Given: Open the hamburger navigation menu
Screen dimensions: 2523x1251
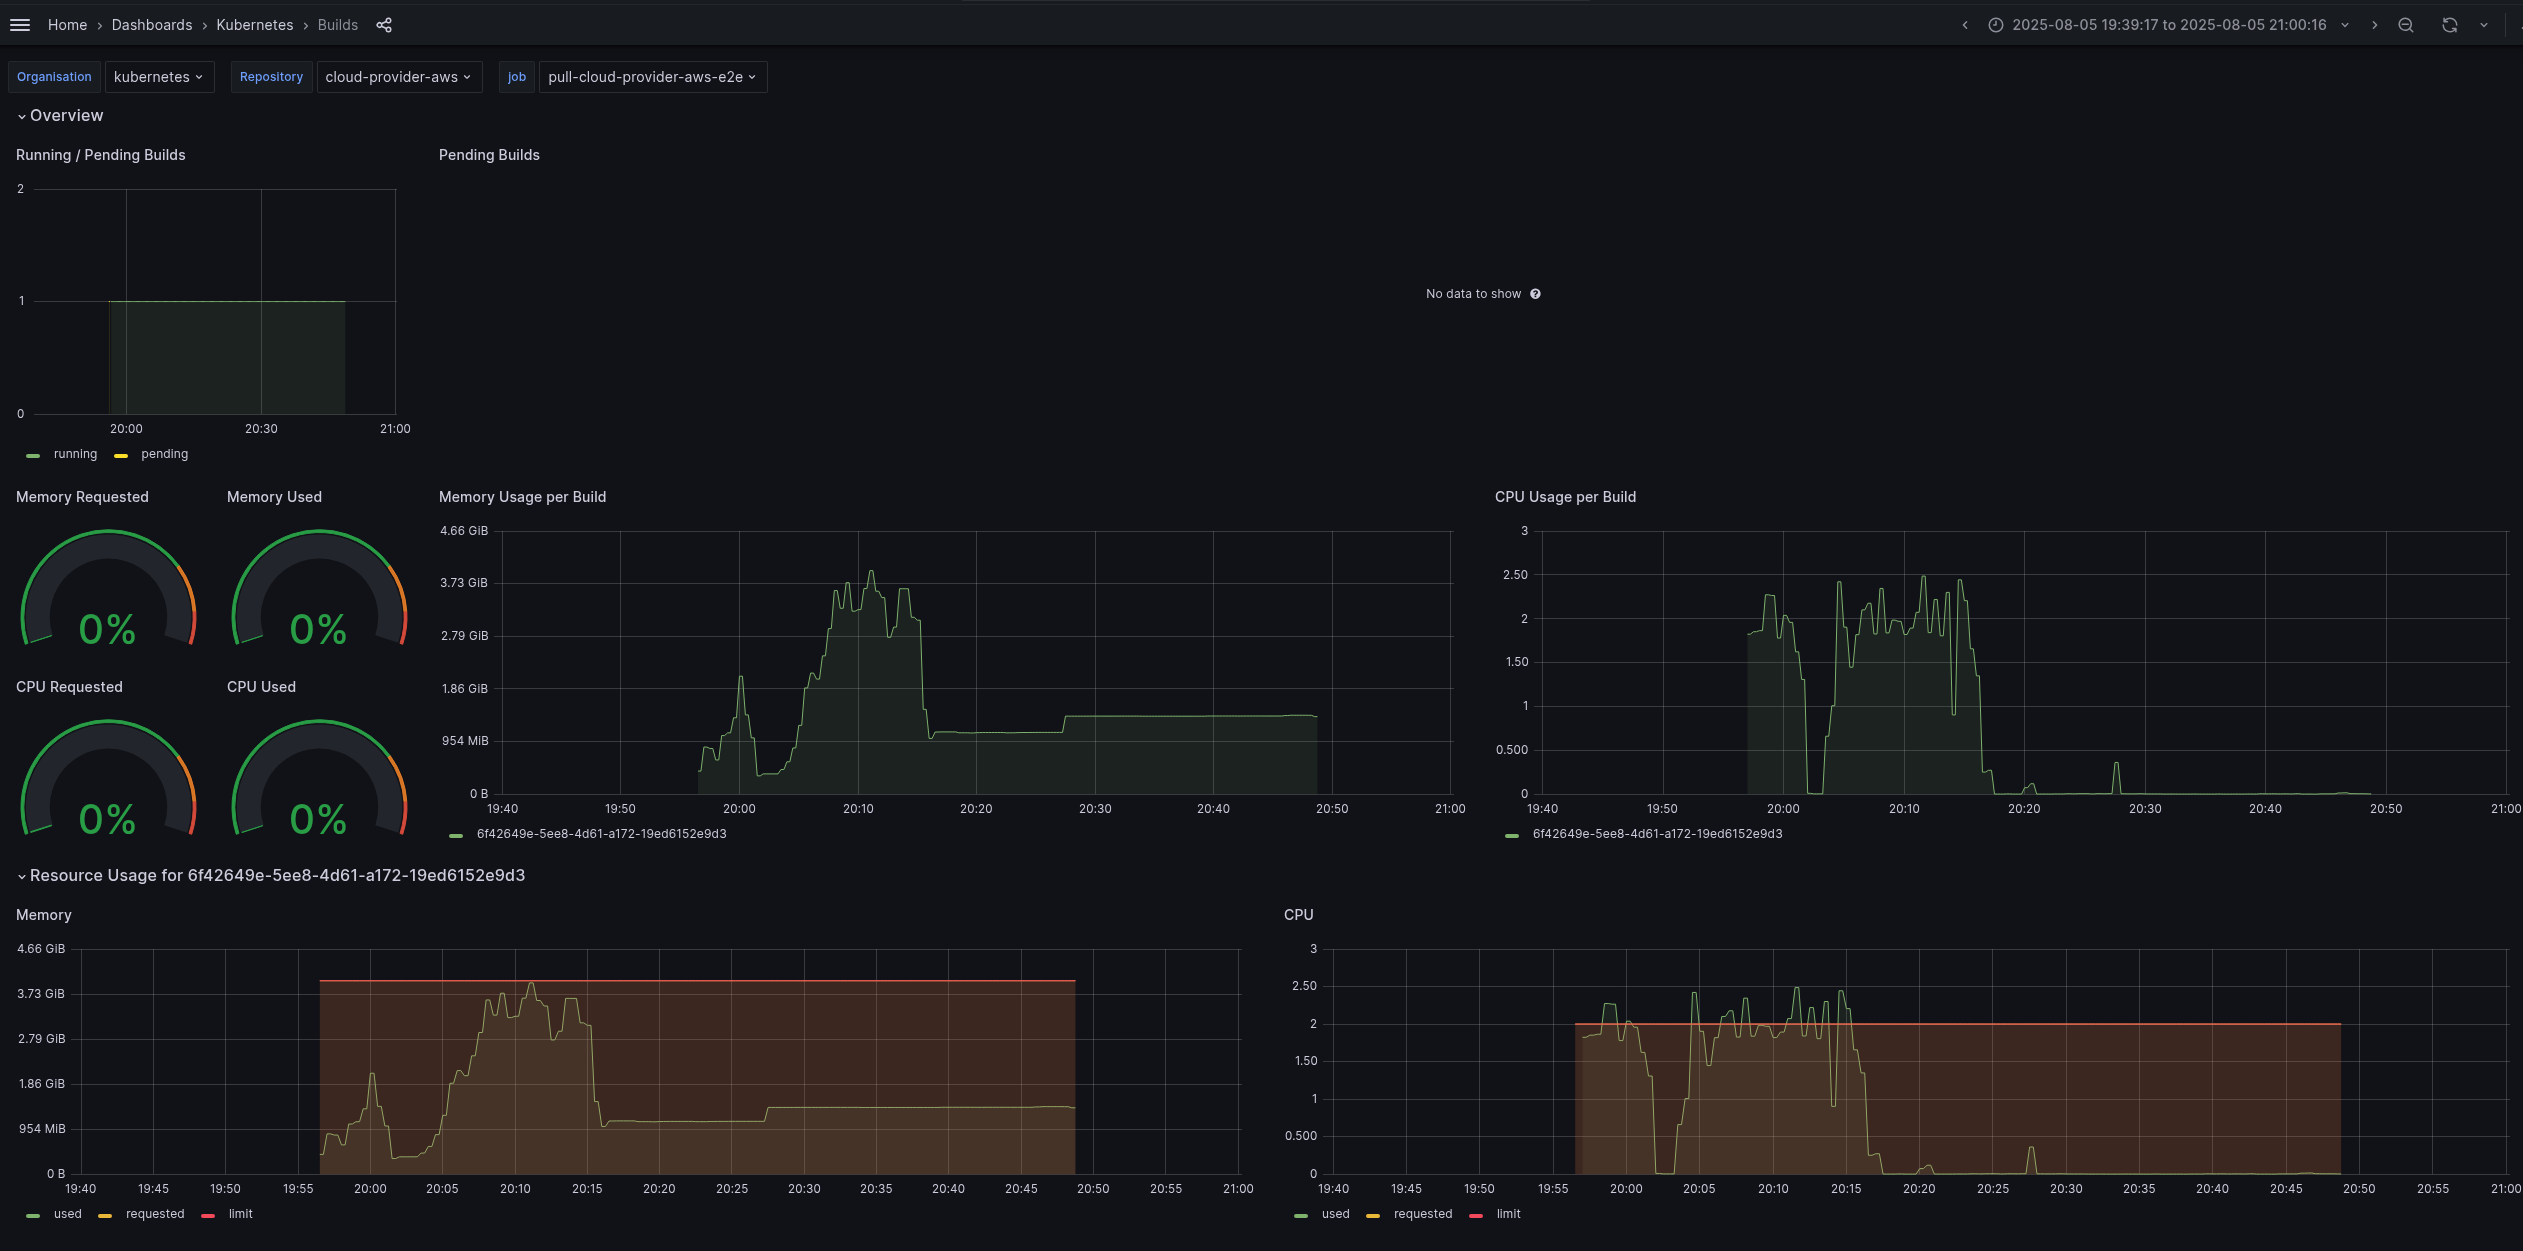Looking at the screenshot, I should (20, 25).
